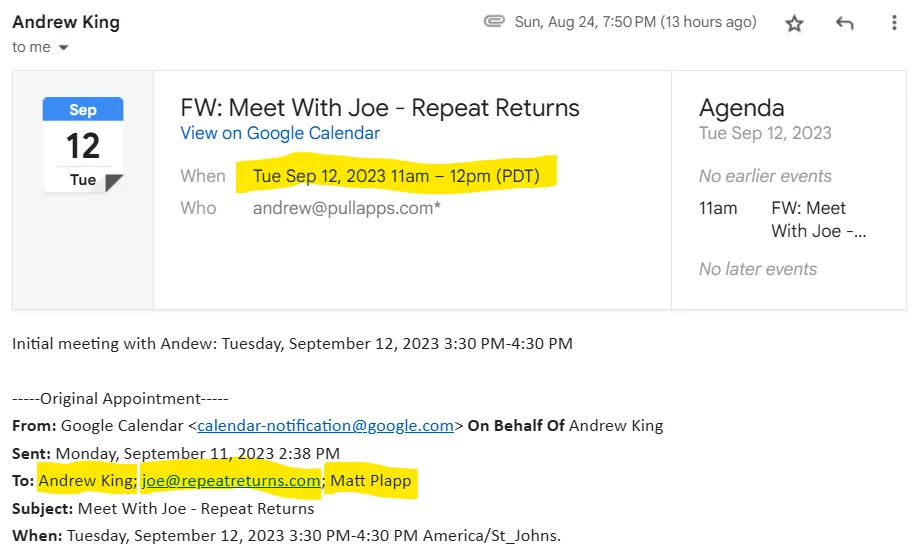Click the reply arrow icon
917x552 pixels.
[845, 24]
